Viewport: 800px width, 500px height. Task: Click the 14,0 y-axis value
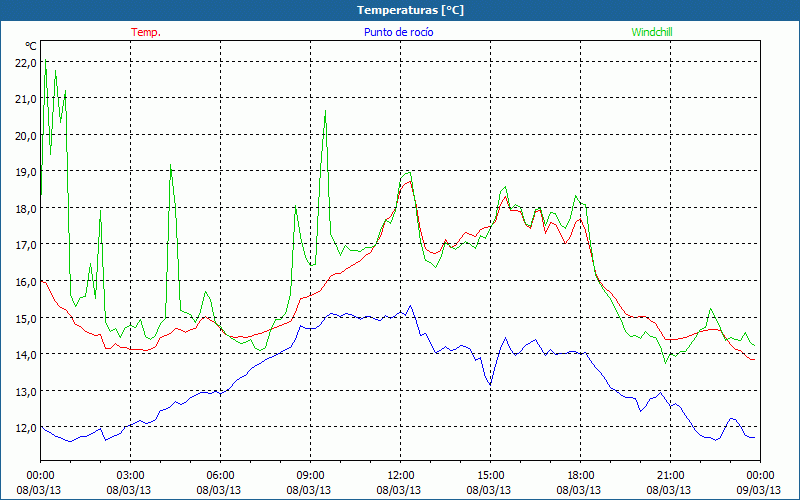tap(27, 355)
